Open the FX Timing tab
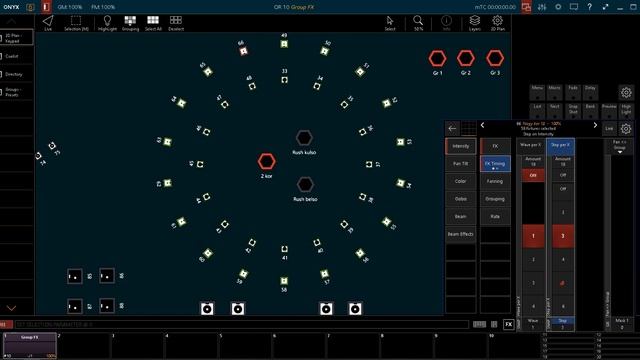Viewport: 640px width, 360px height. (x=495, y=164)
